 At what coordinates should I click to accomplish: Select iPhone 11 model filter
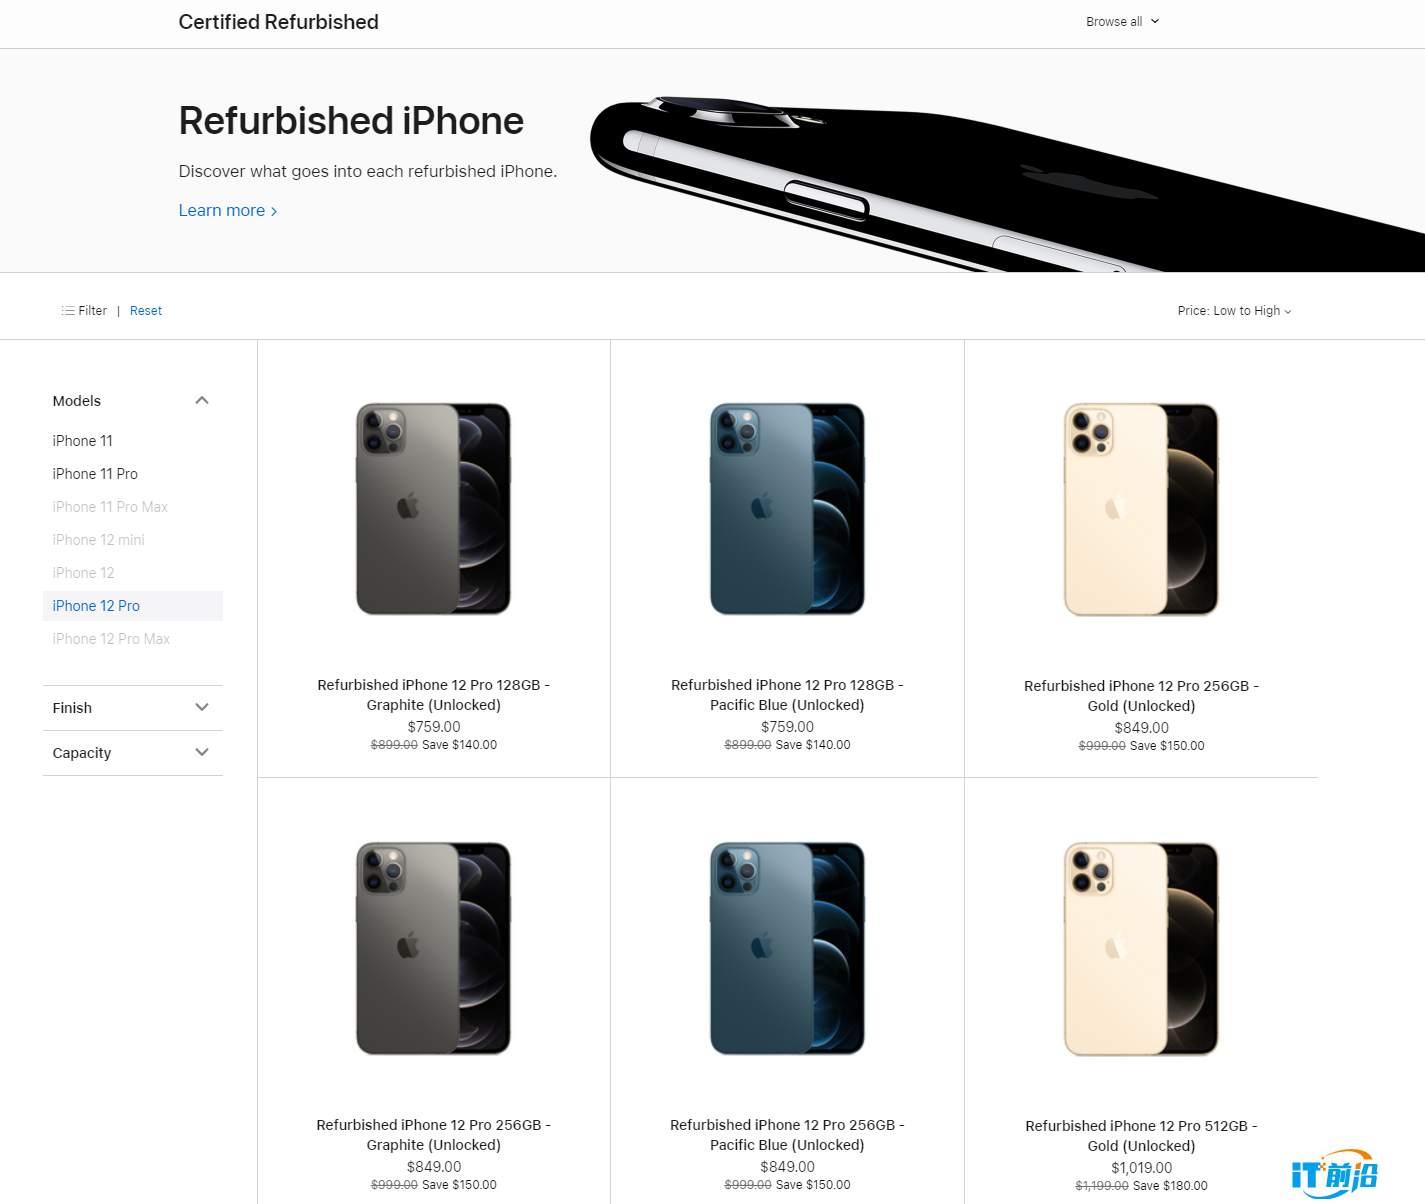coord(83,441)
